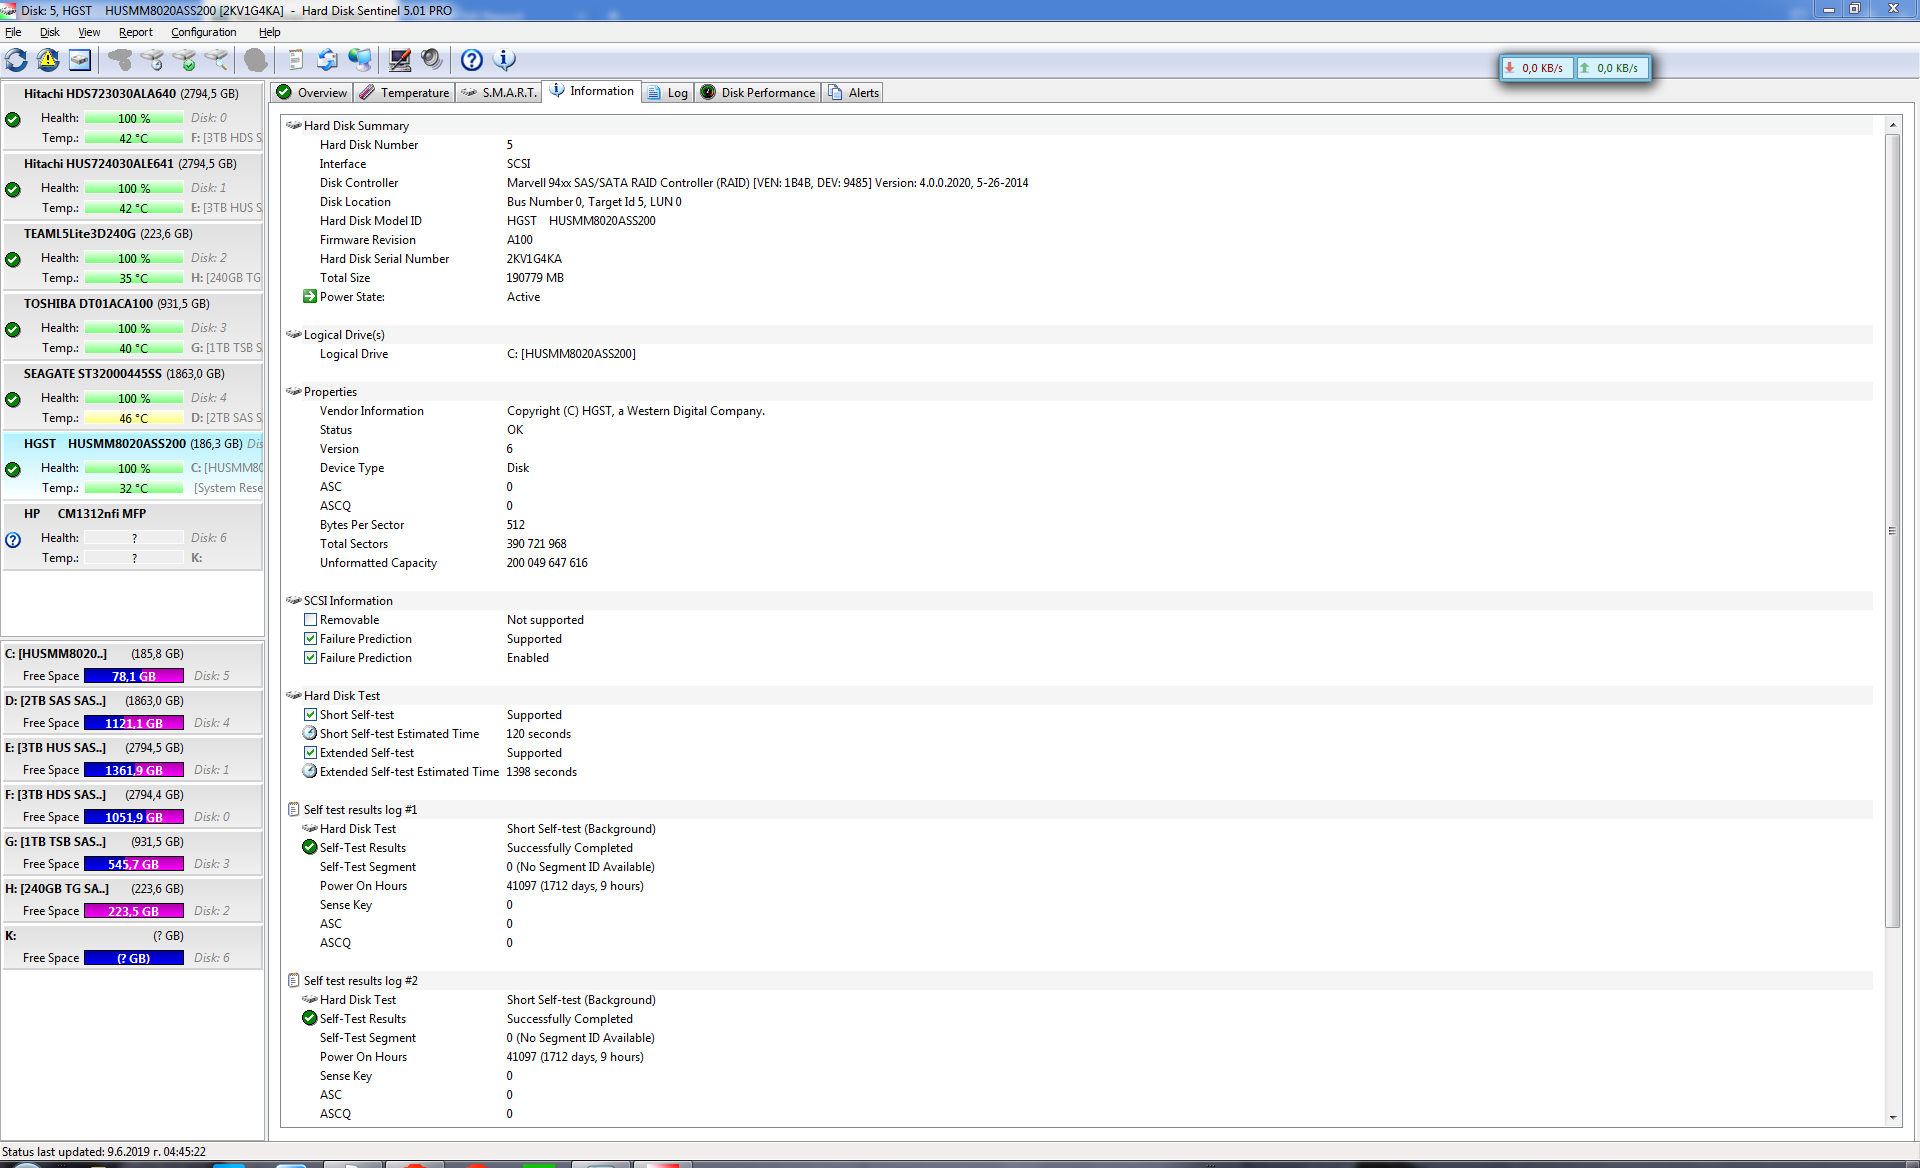
Task: Open the Help menu
Action: (x=270, y=32)
